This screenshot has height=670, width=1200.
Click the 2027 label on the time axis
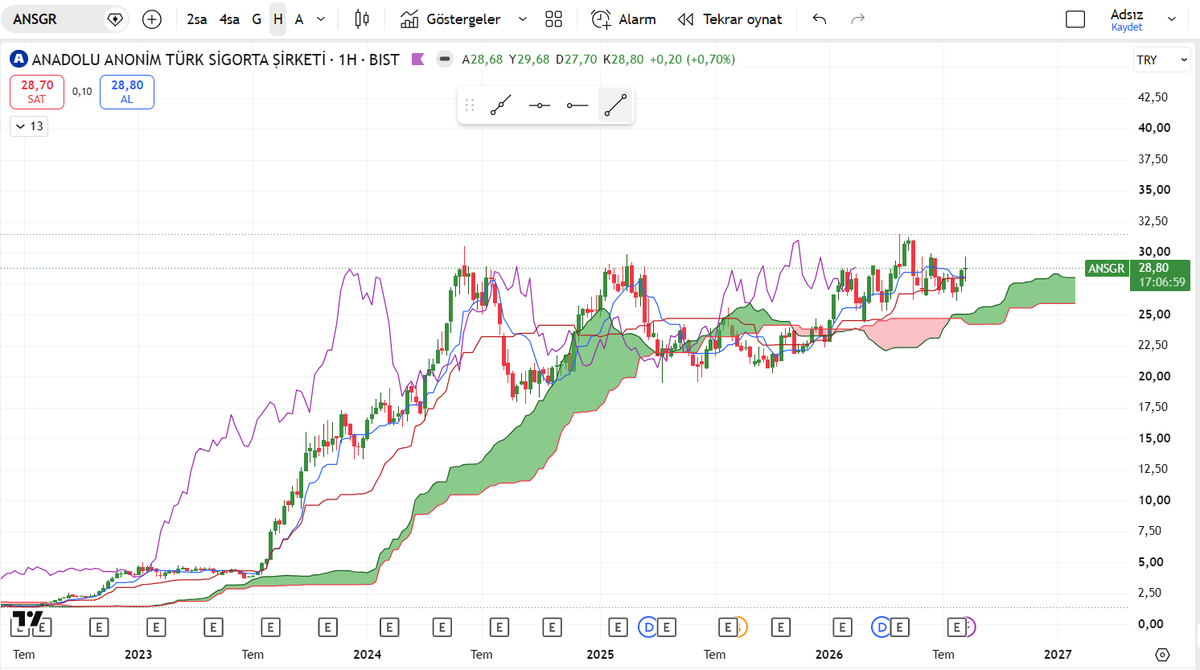[x=1058, y=654]
